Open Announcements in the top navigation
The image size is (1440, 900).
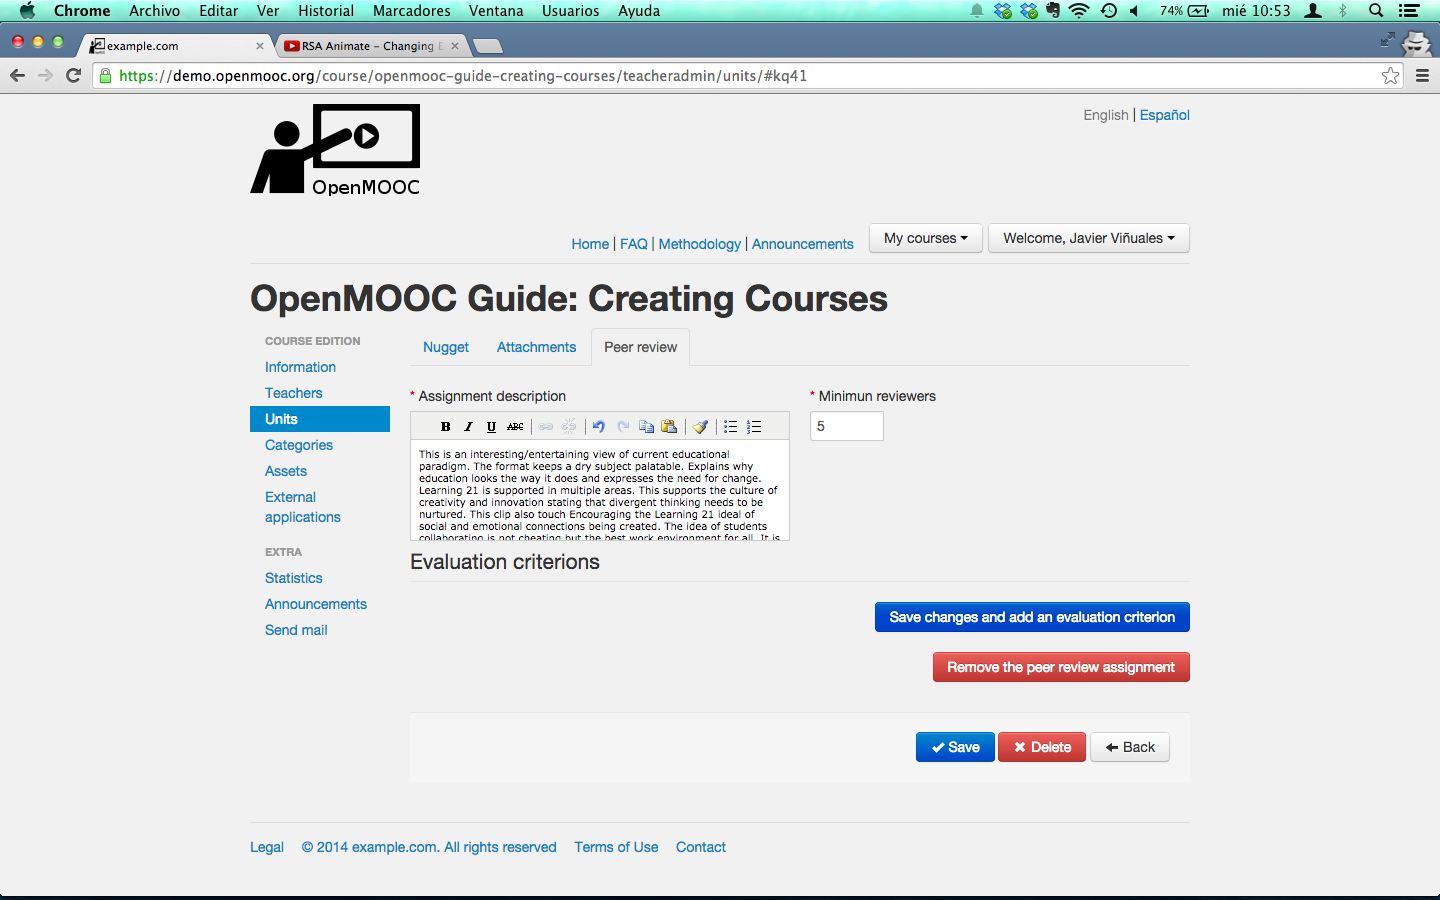(x=803, y=244)
